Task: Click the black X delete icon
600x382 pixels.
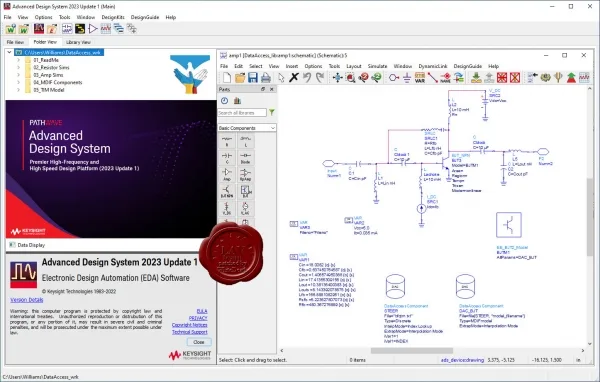Action: (293, 78)
